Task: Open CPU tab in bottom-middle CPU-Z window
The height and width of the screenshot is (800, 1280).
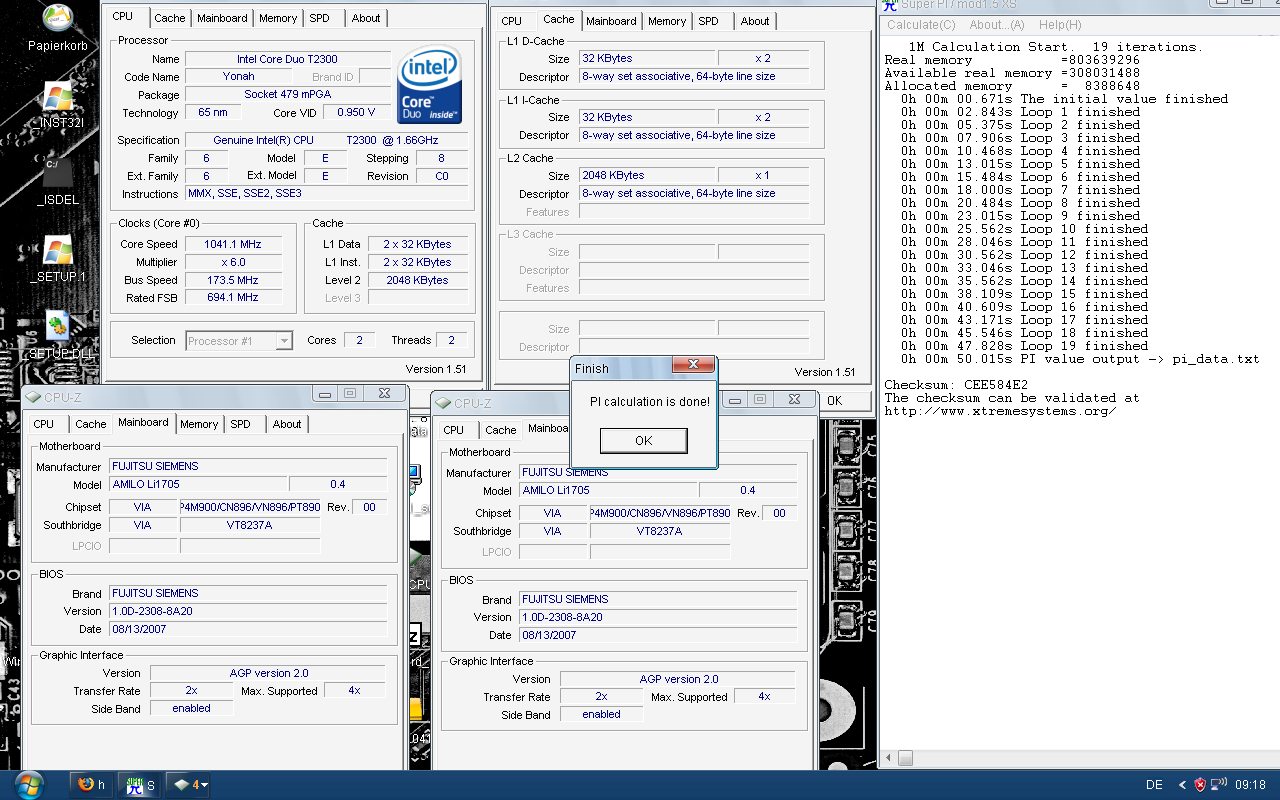Action: tap(454, 430)
